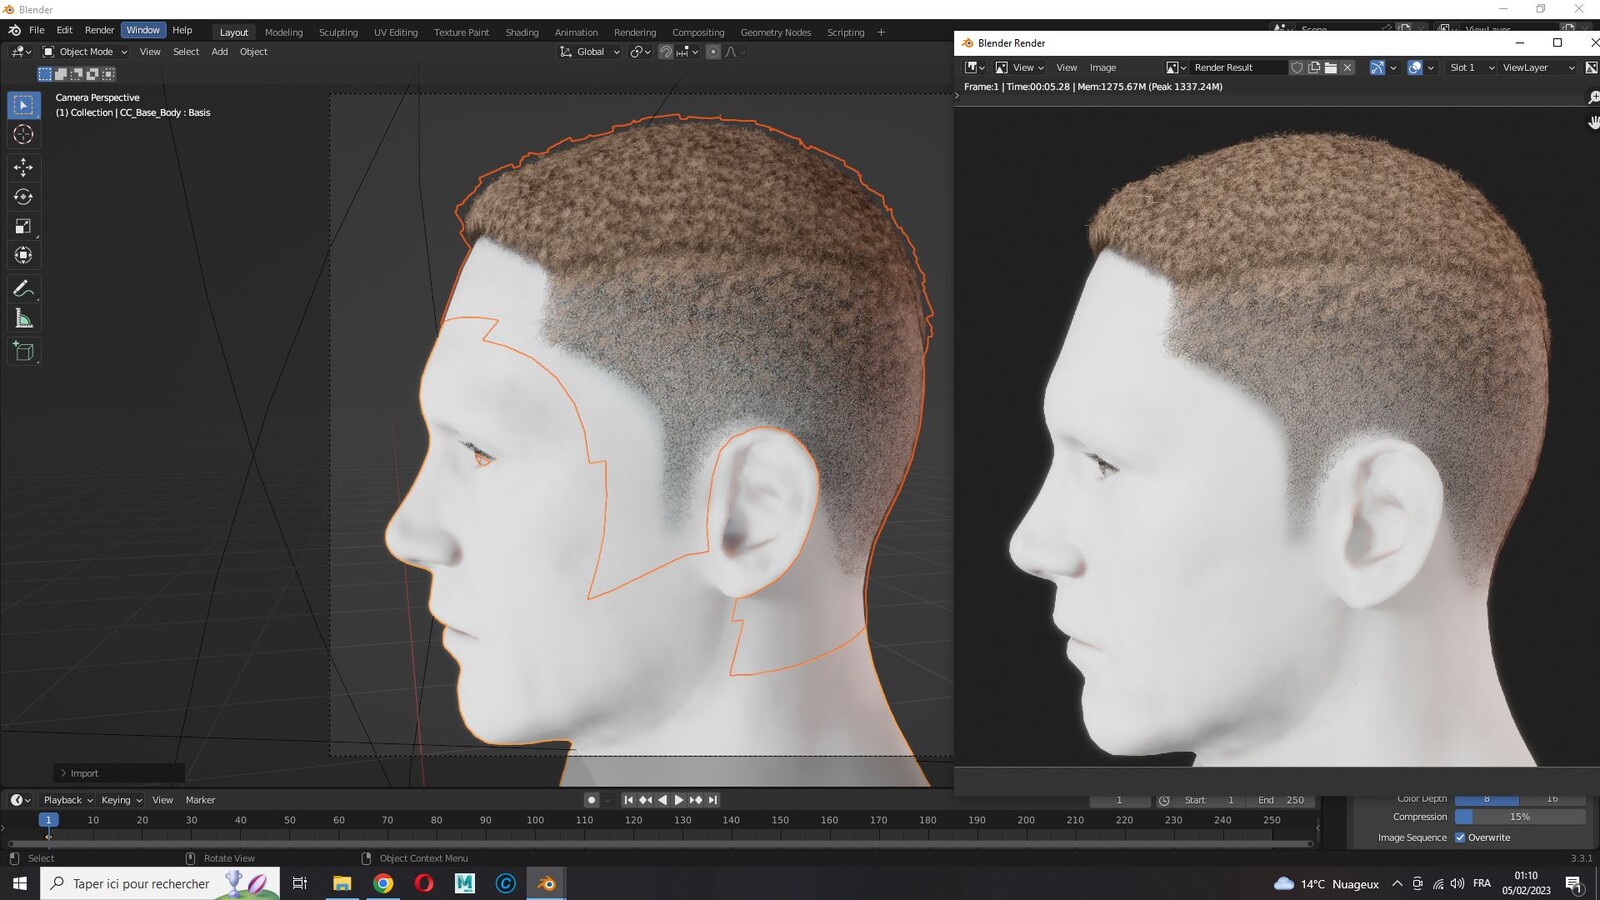The width and height of the screenshot is (1600, 900).
Task: Open ViewLayer dropdown
Action: coord(1537,68)
